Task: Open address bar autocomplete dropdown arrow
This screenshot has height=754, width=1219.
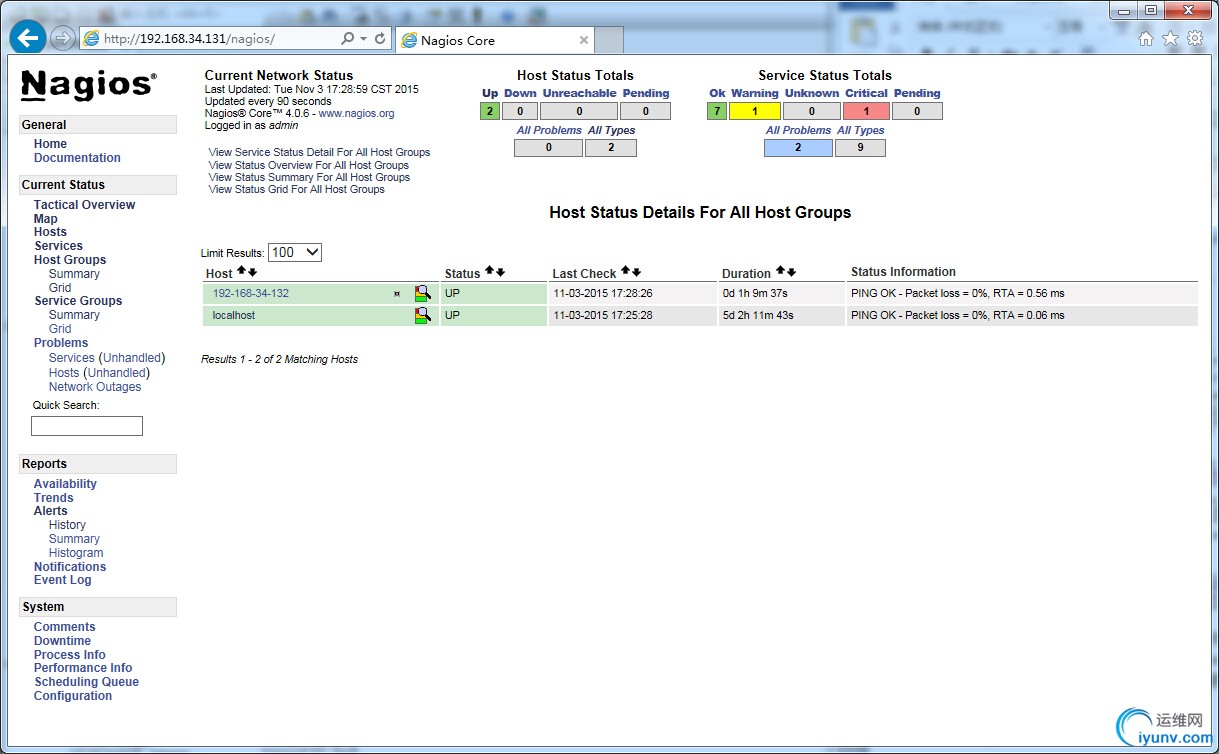Action: [364, 39]
